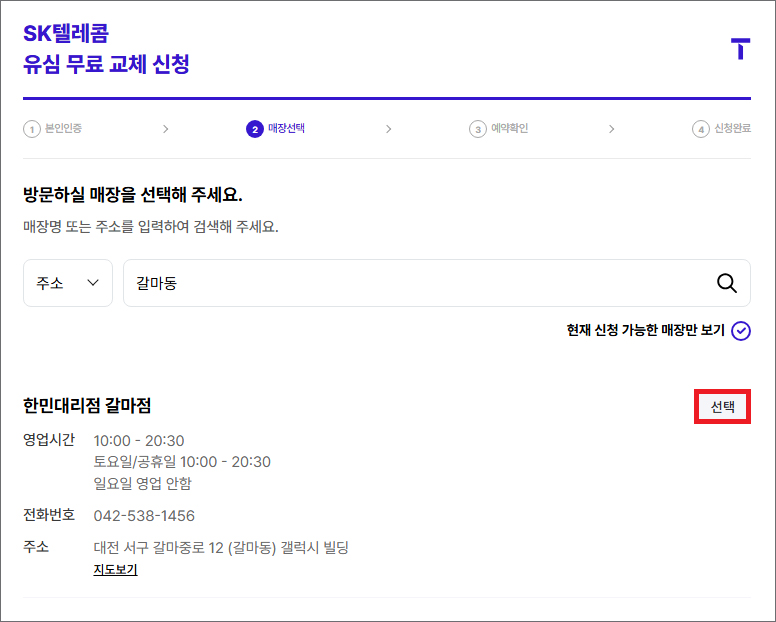Click 일요일 영업 안함 text
This screenshot has width=776, height=622.
(x=143, y=483)
